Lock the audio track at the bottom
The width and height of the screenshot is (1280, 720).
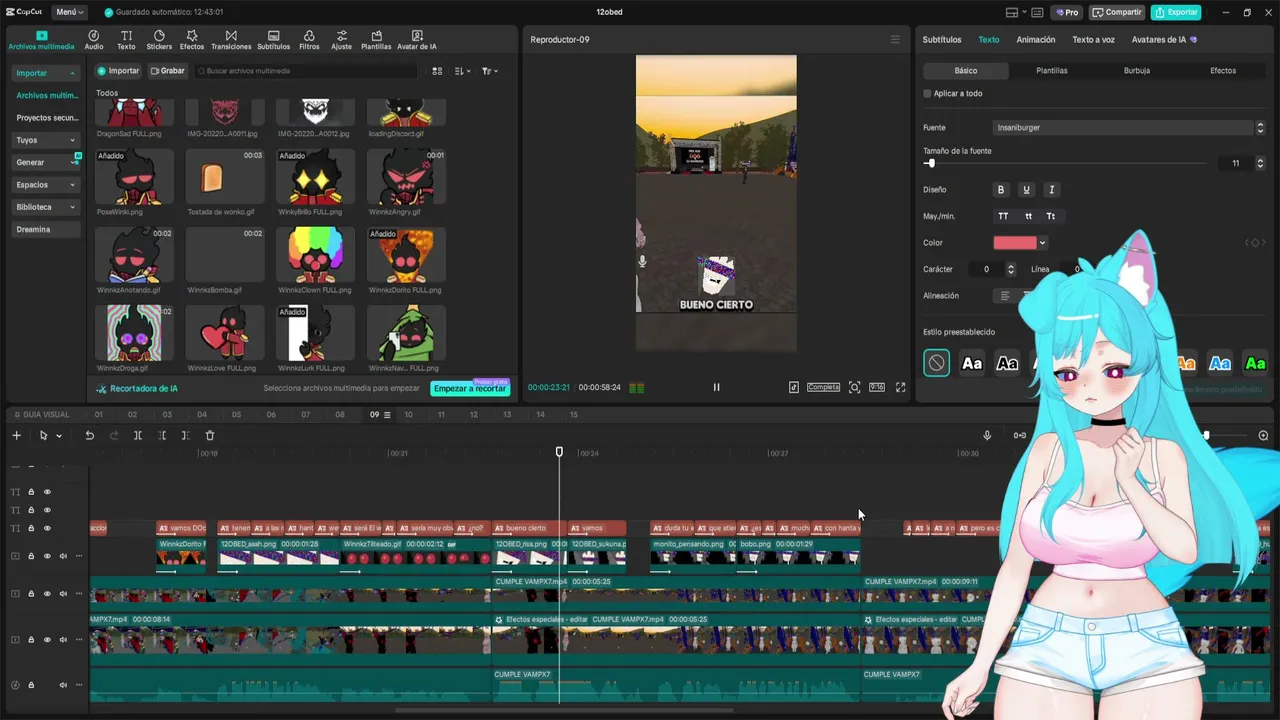tap(31, 685)
